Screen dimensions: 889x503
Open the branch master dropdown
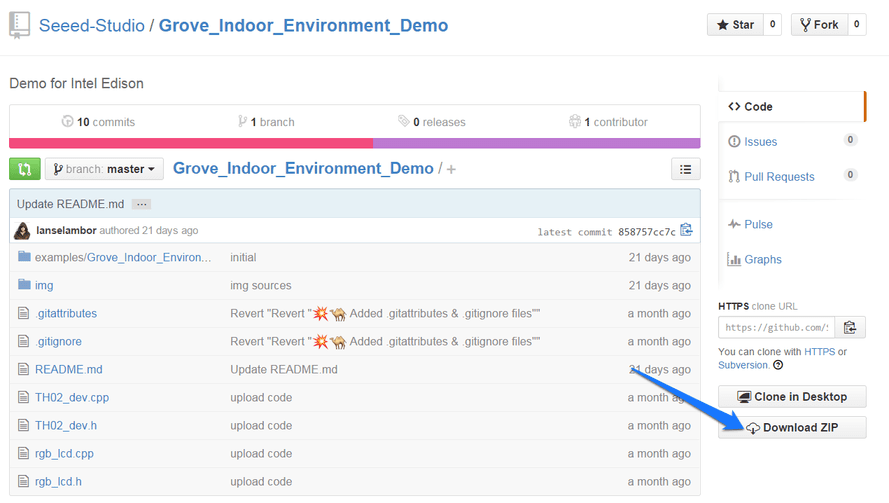click(104, 169)
